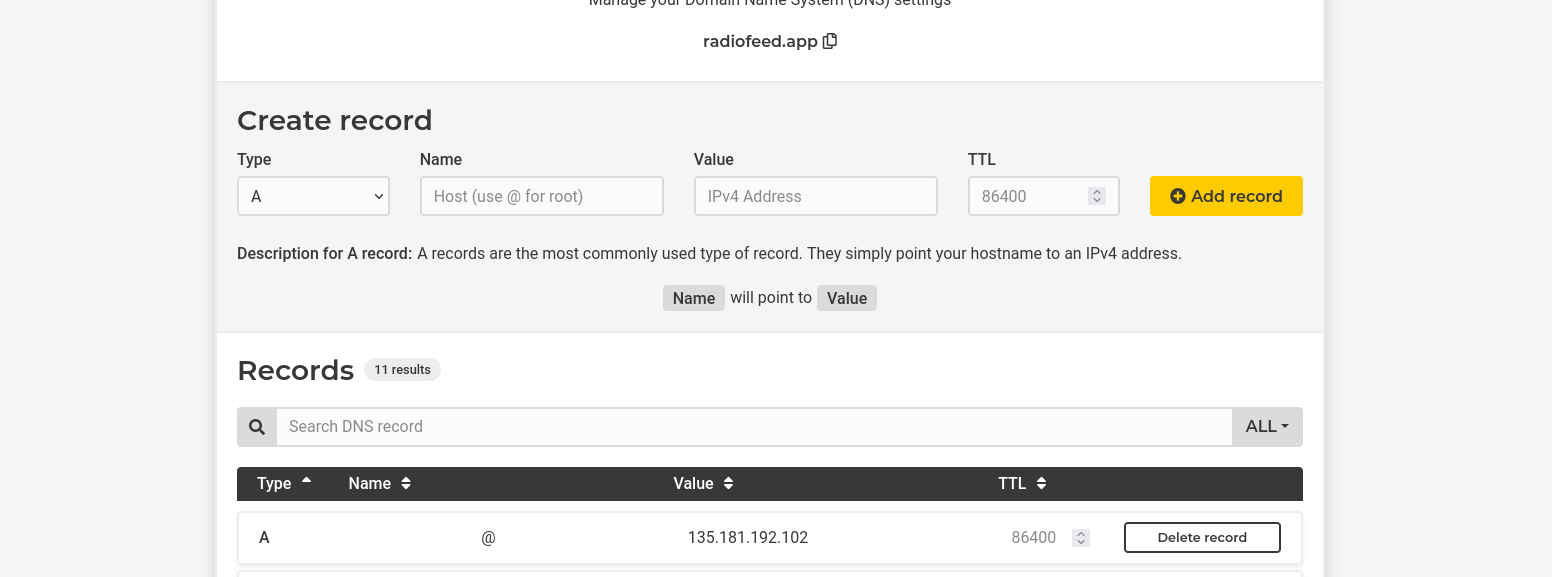1552x577 pixels.
Task: Focus the Host name input field
Action: coord(541,196)
